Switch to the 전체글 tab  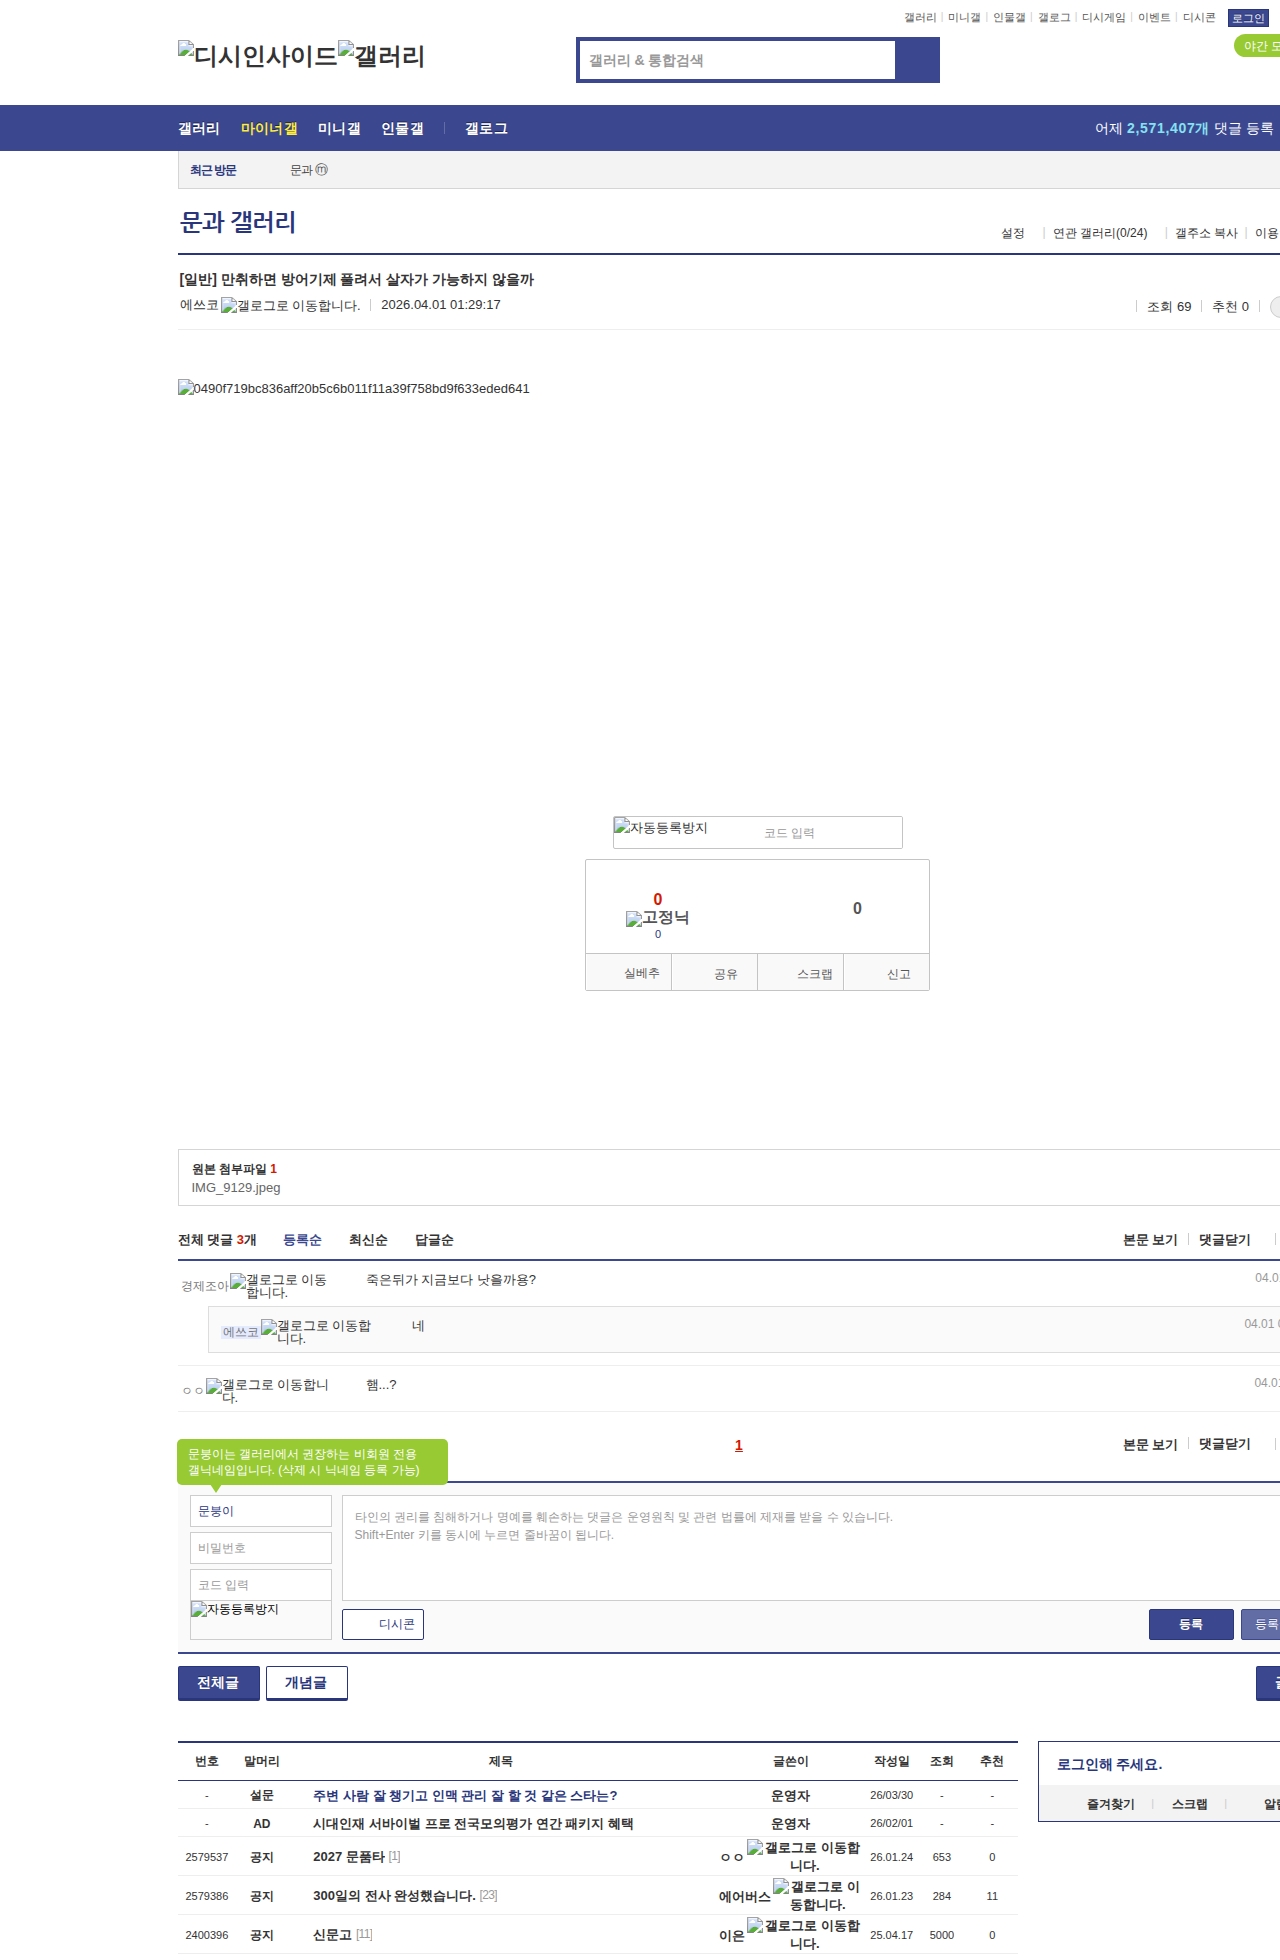click(219, 1683)
